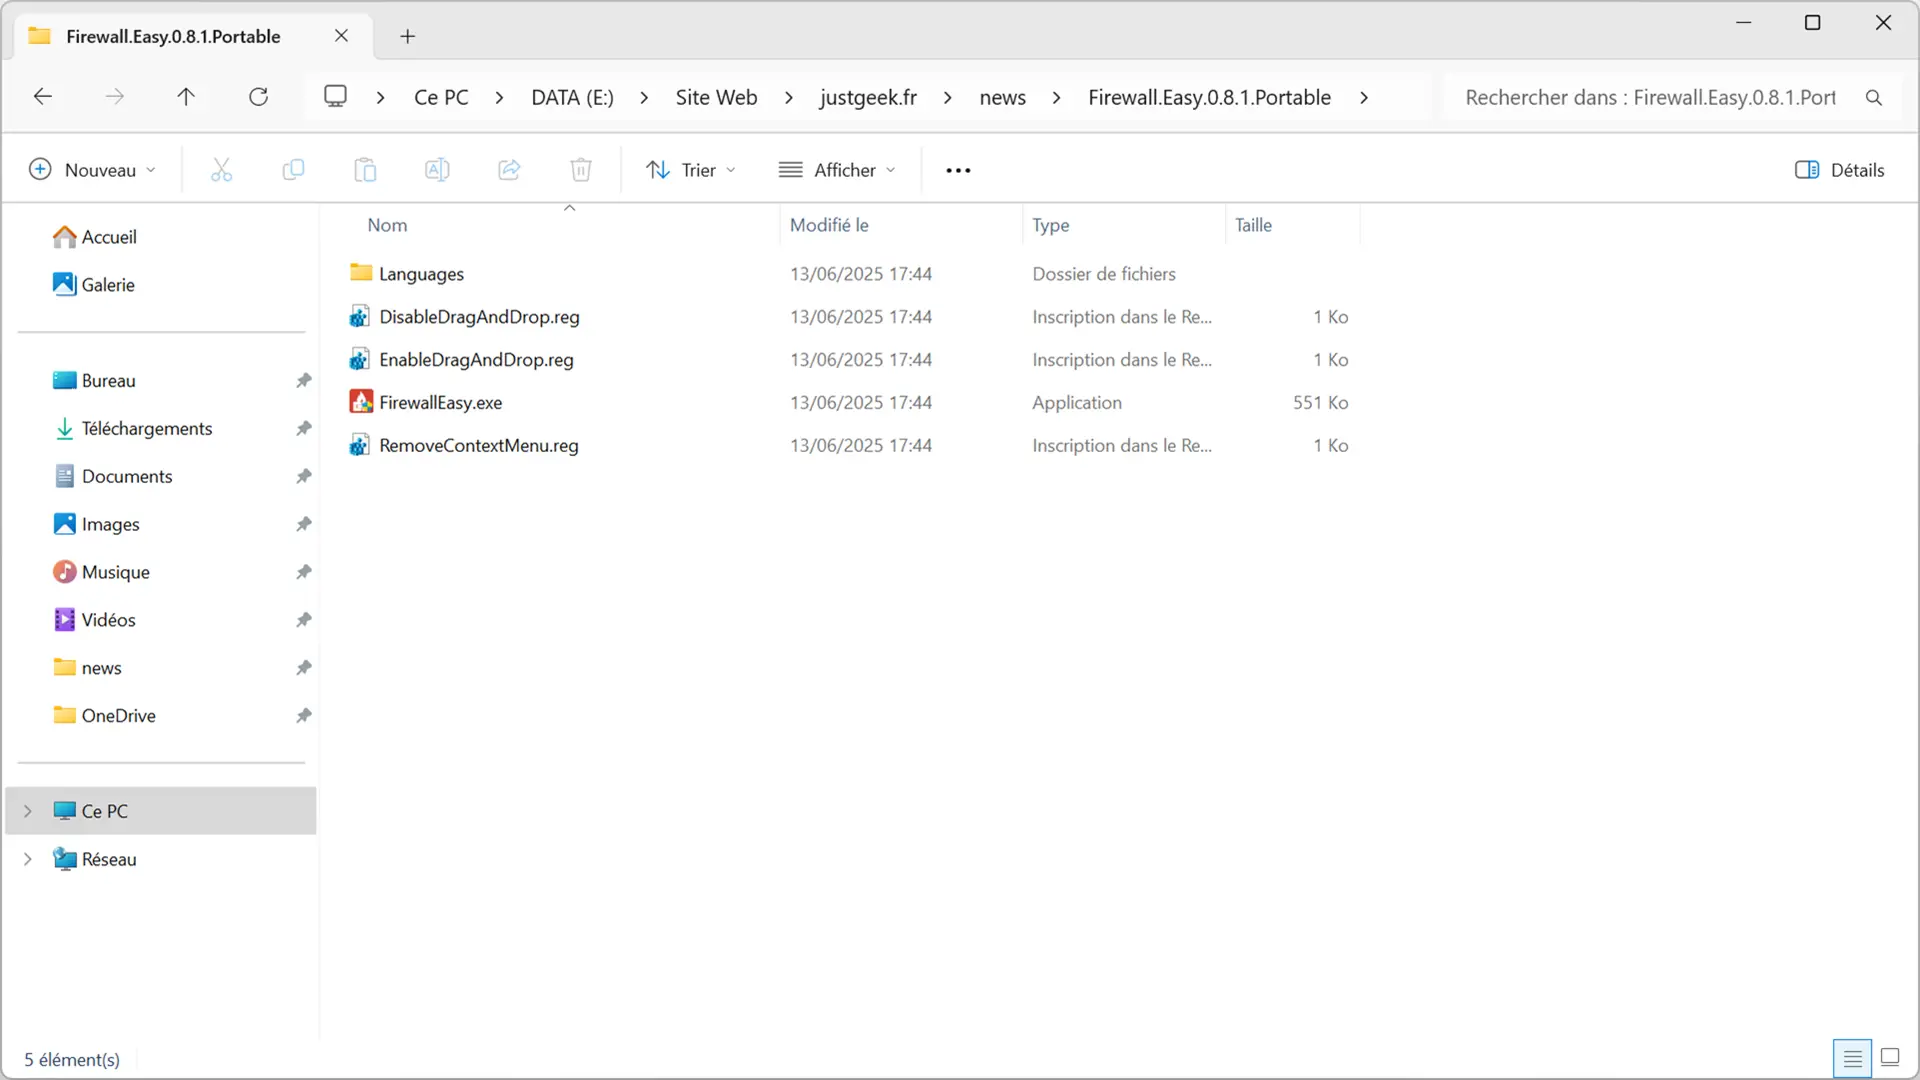Click the Share icon in toolbar
This screenshot has height=1080, width=1920.
[509, 170]
